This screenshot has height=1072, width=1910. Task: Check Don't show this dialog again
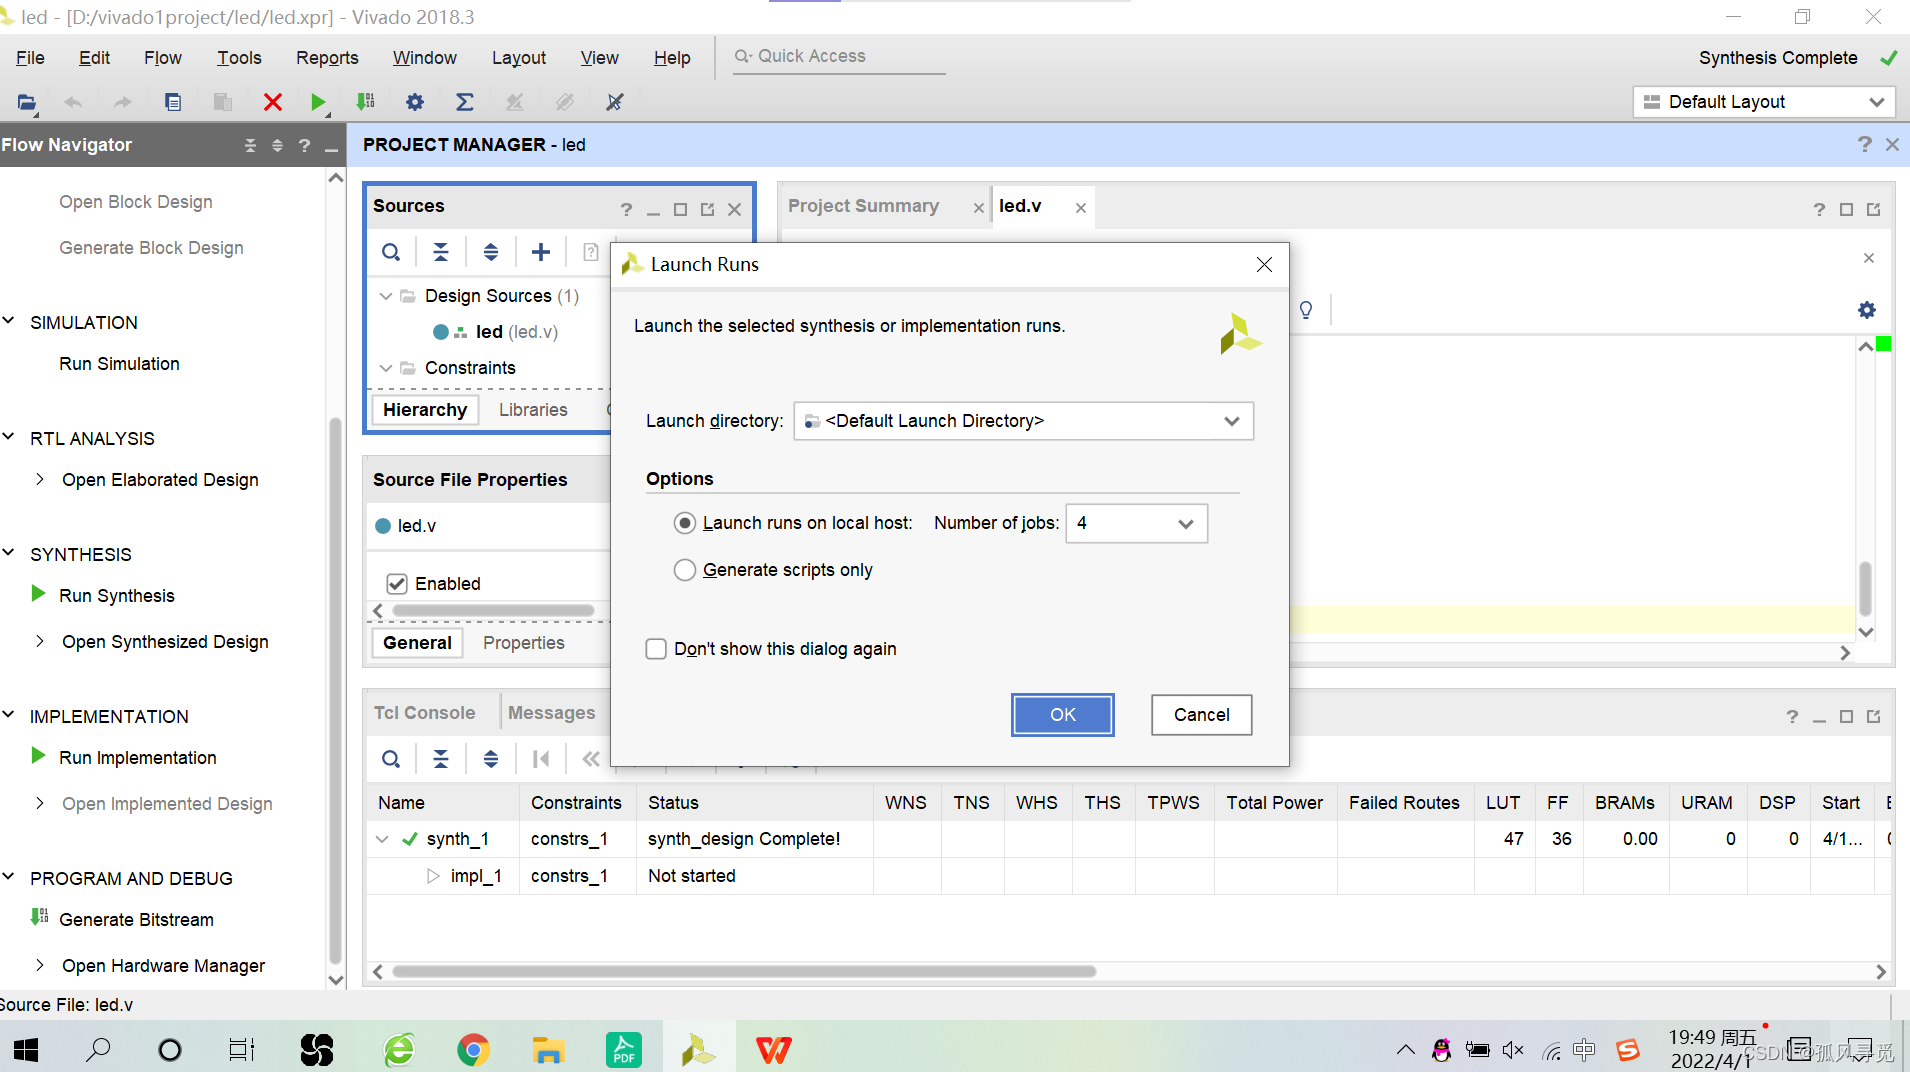click(656, 649)
